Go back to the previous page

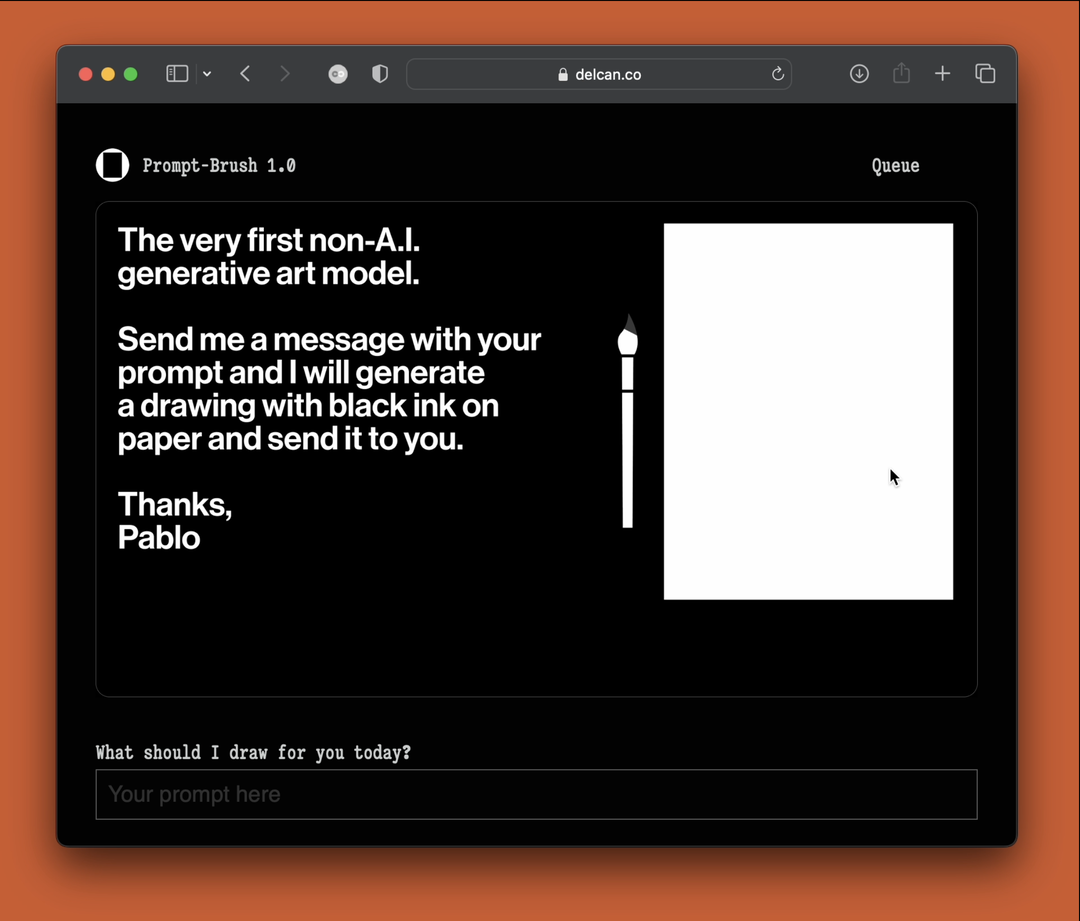tap(245, 74)
